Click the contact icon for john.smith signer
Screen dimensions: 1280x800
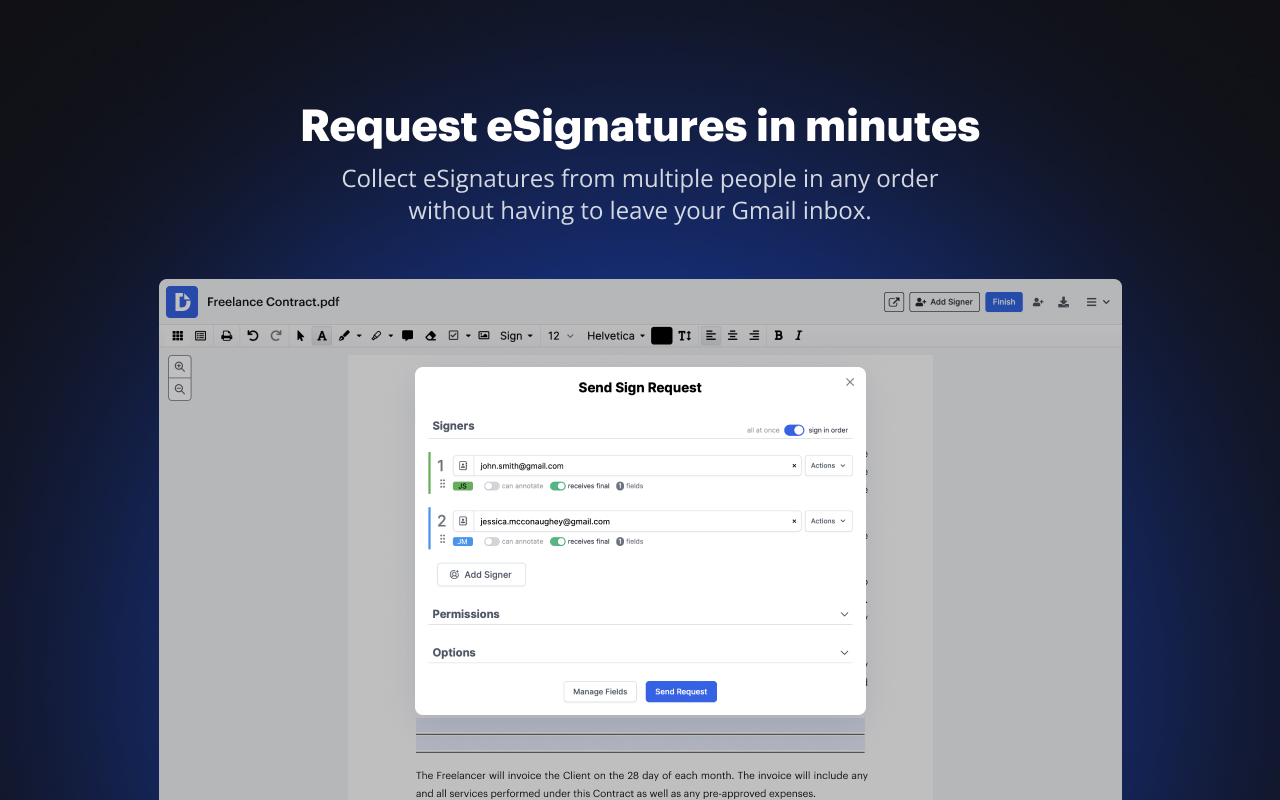(x=463, y=466)
